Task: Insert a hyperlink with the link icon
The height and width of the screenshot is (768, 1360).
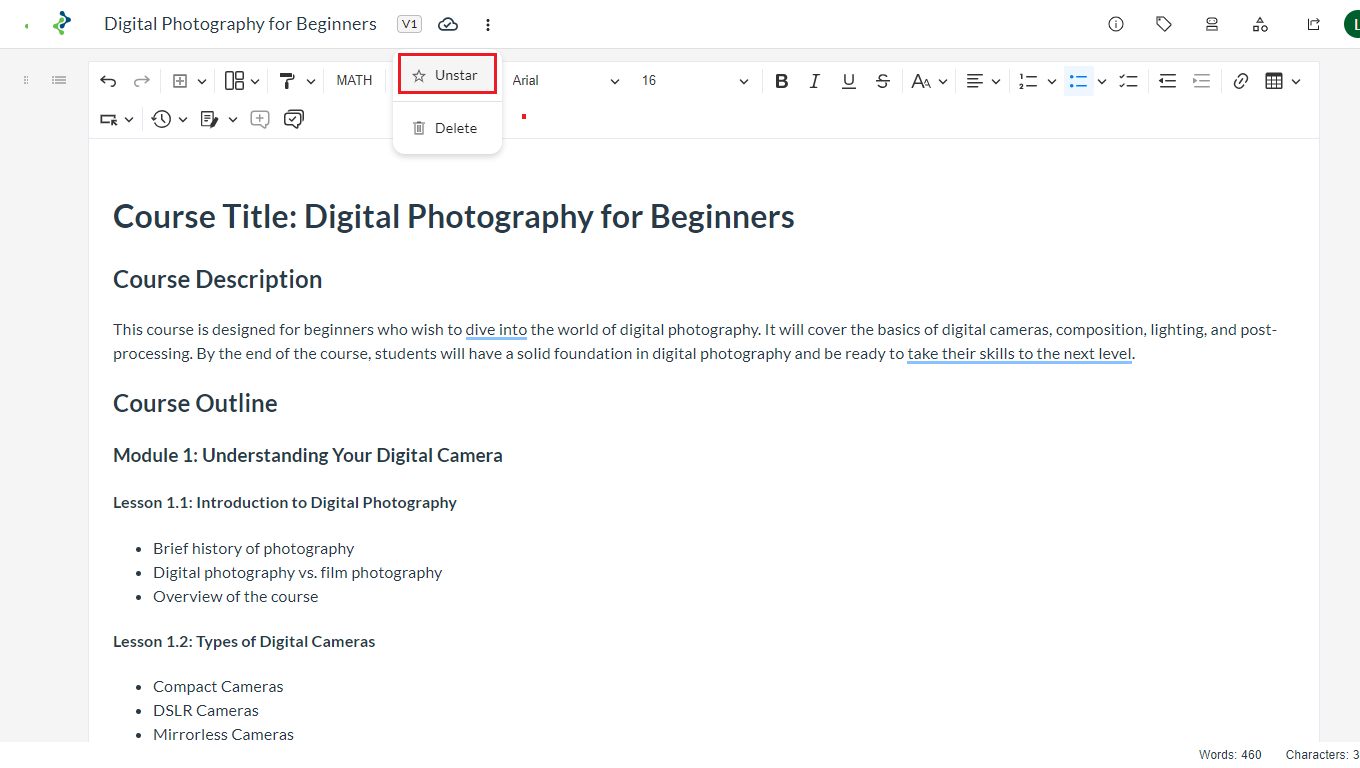Action: [1241, 81]
